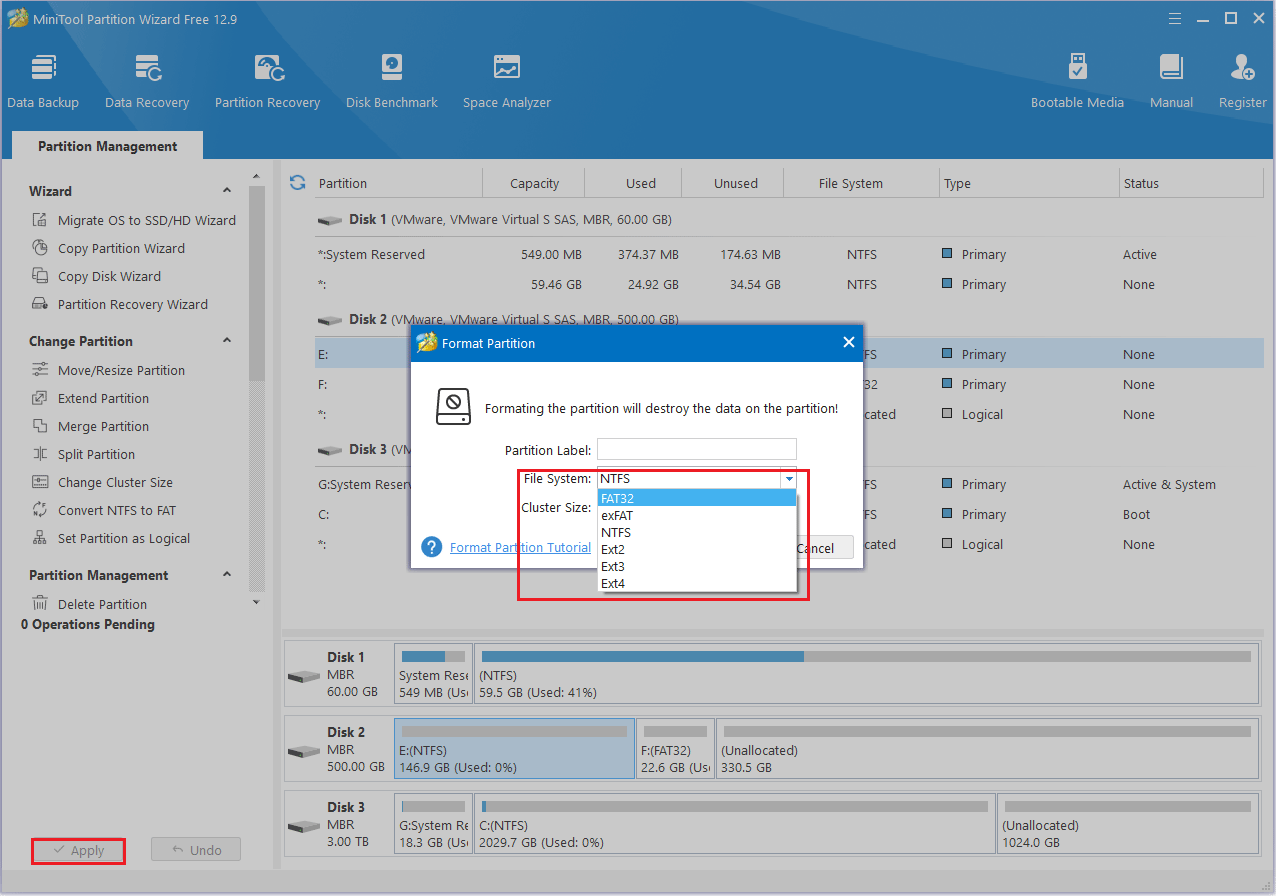1276x896 pixels.
Task: Select NTFS option in dropdown list
Action: [x=697, y=532]
